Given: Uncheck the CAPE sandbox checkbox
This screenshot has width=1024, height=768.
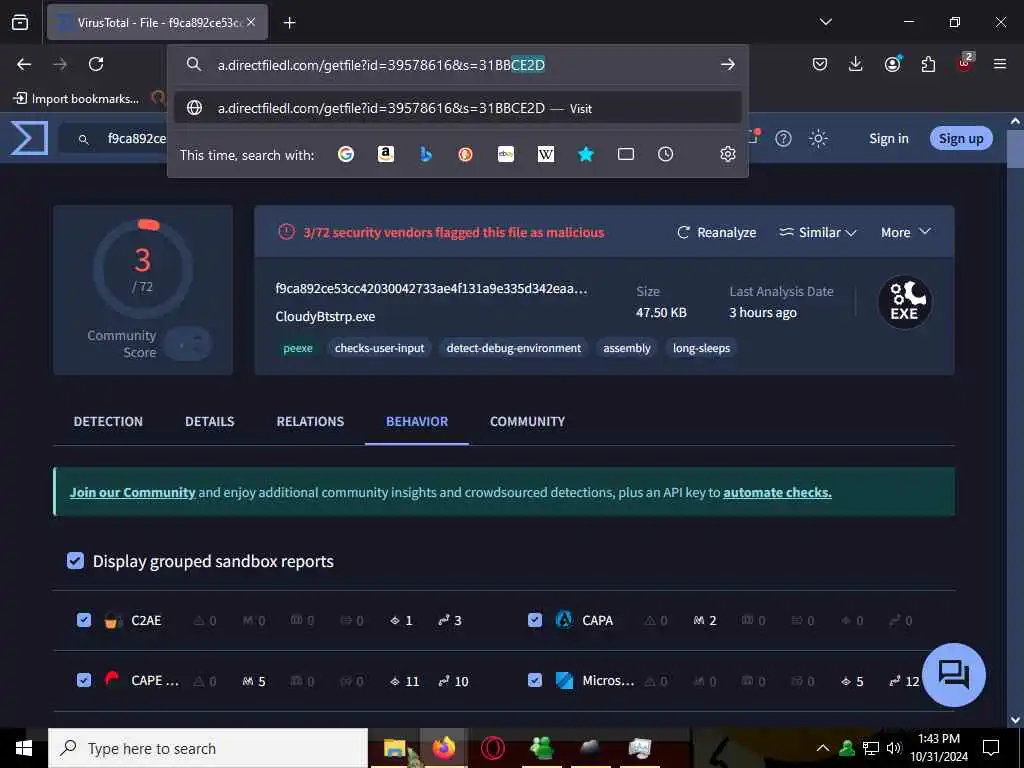Looking at the screenshot, I should pyautogui.click(x=84, y=680).
